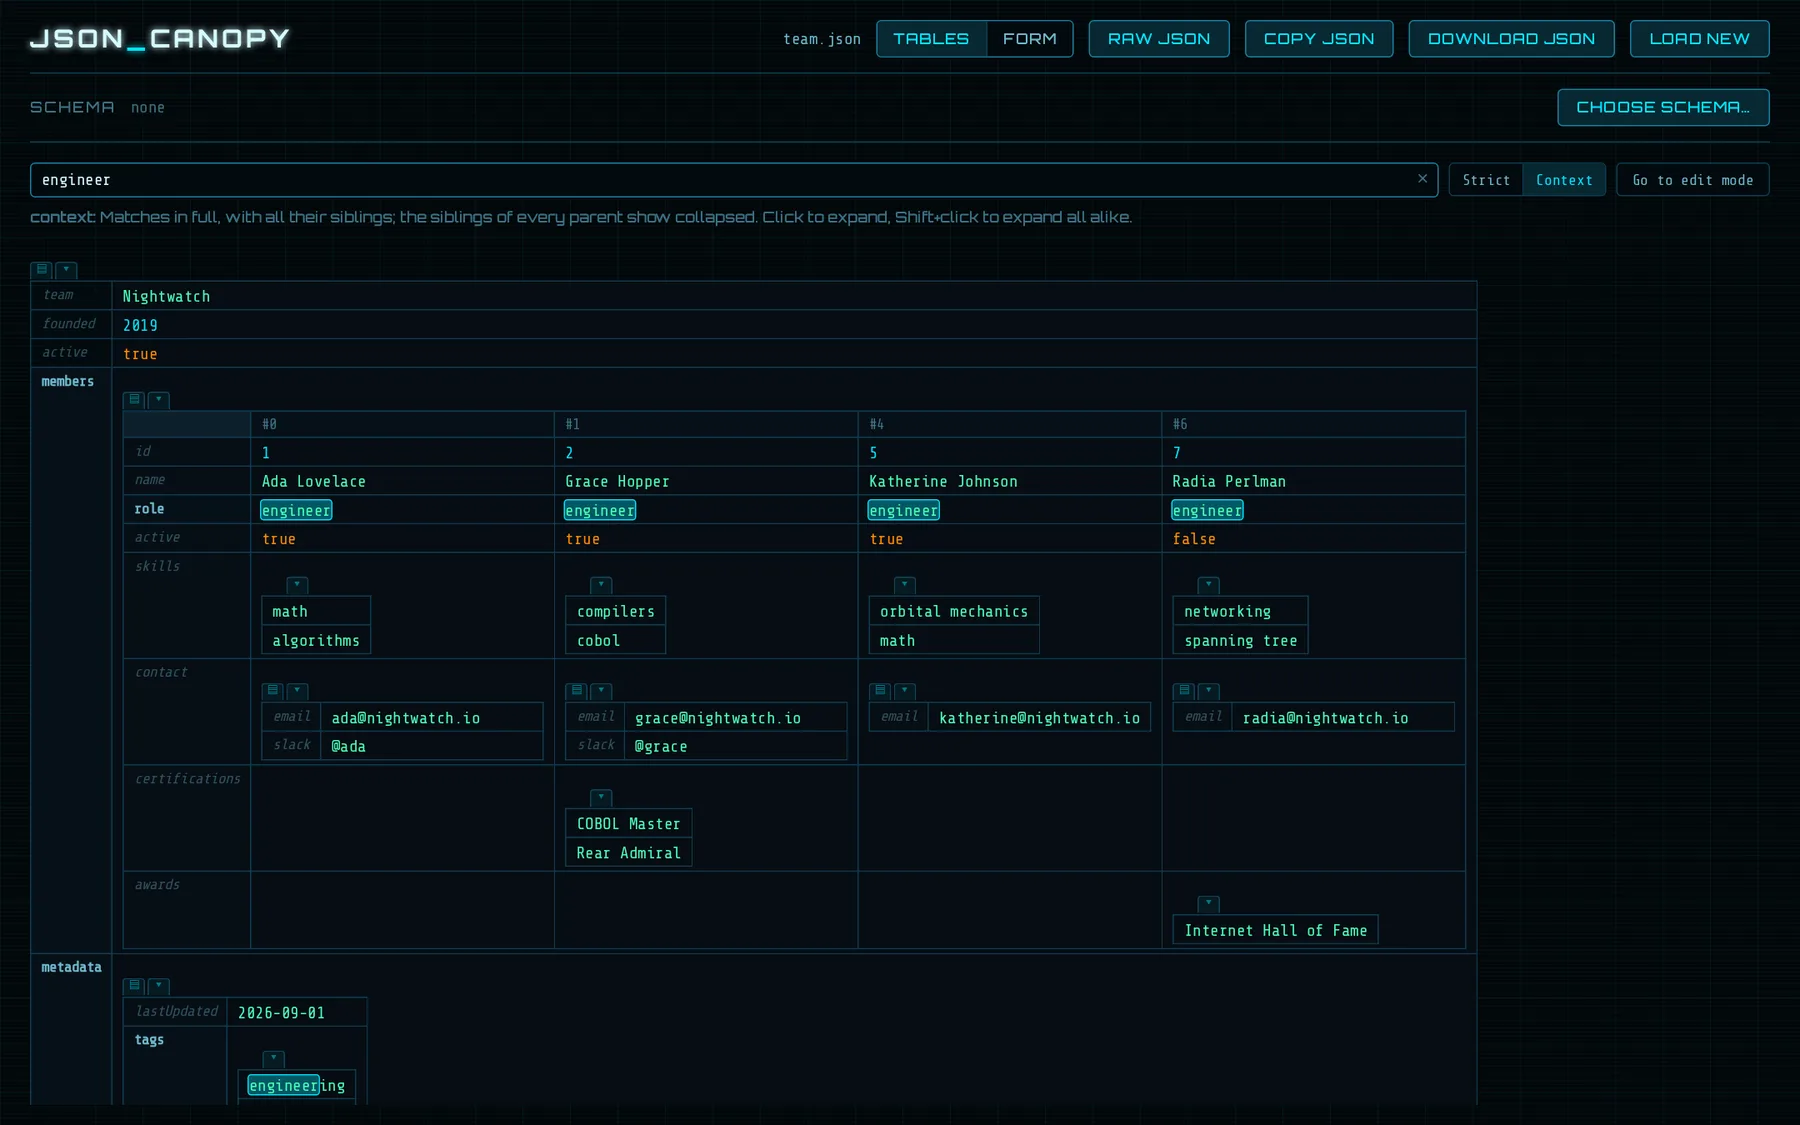This screenshot has width=1800, height=1125.
Task: Click 'katherine@nightwatch.io' email value
Action: 1039,718
